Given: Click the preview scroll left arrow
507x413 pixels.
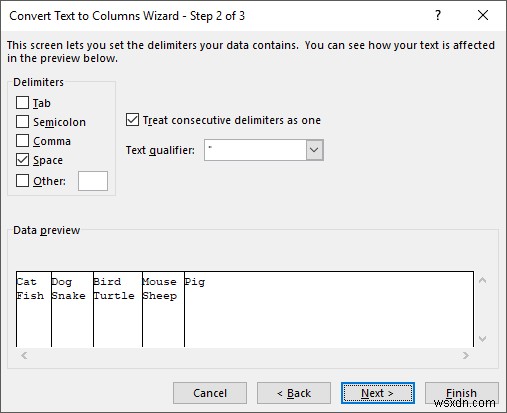Looking at the screenshot, I should [24, 355].
